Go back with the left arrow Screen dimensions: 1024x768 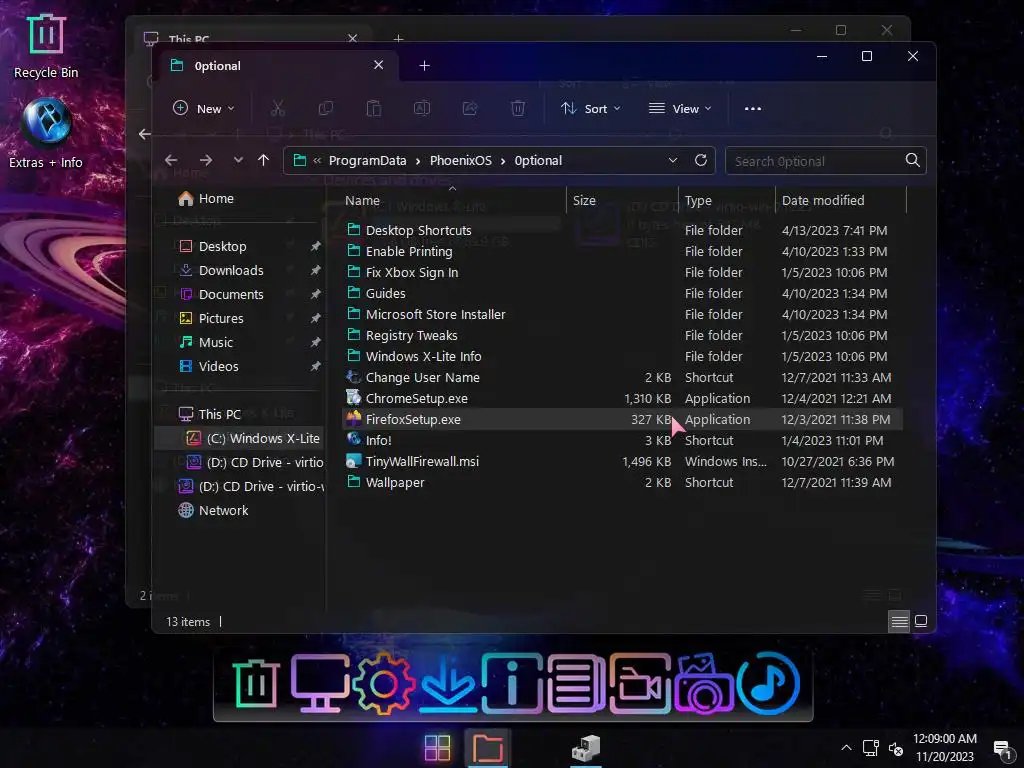coord(171,160)
